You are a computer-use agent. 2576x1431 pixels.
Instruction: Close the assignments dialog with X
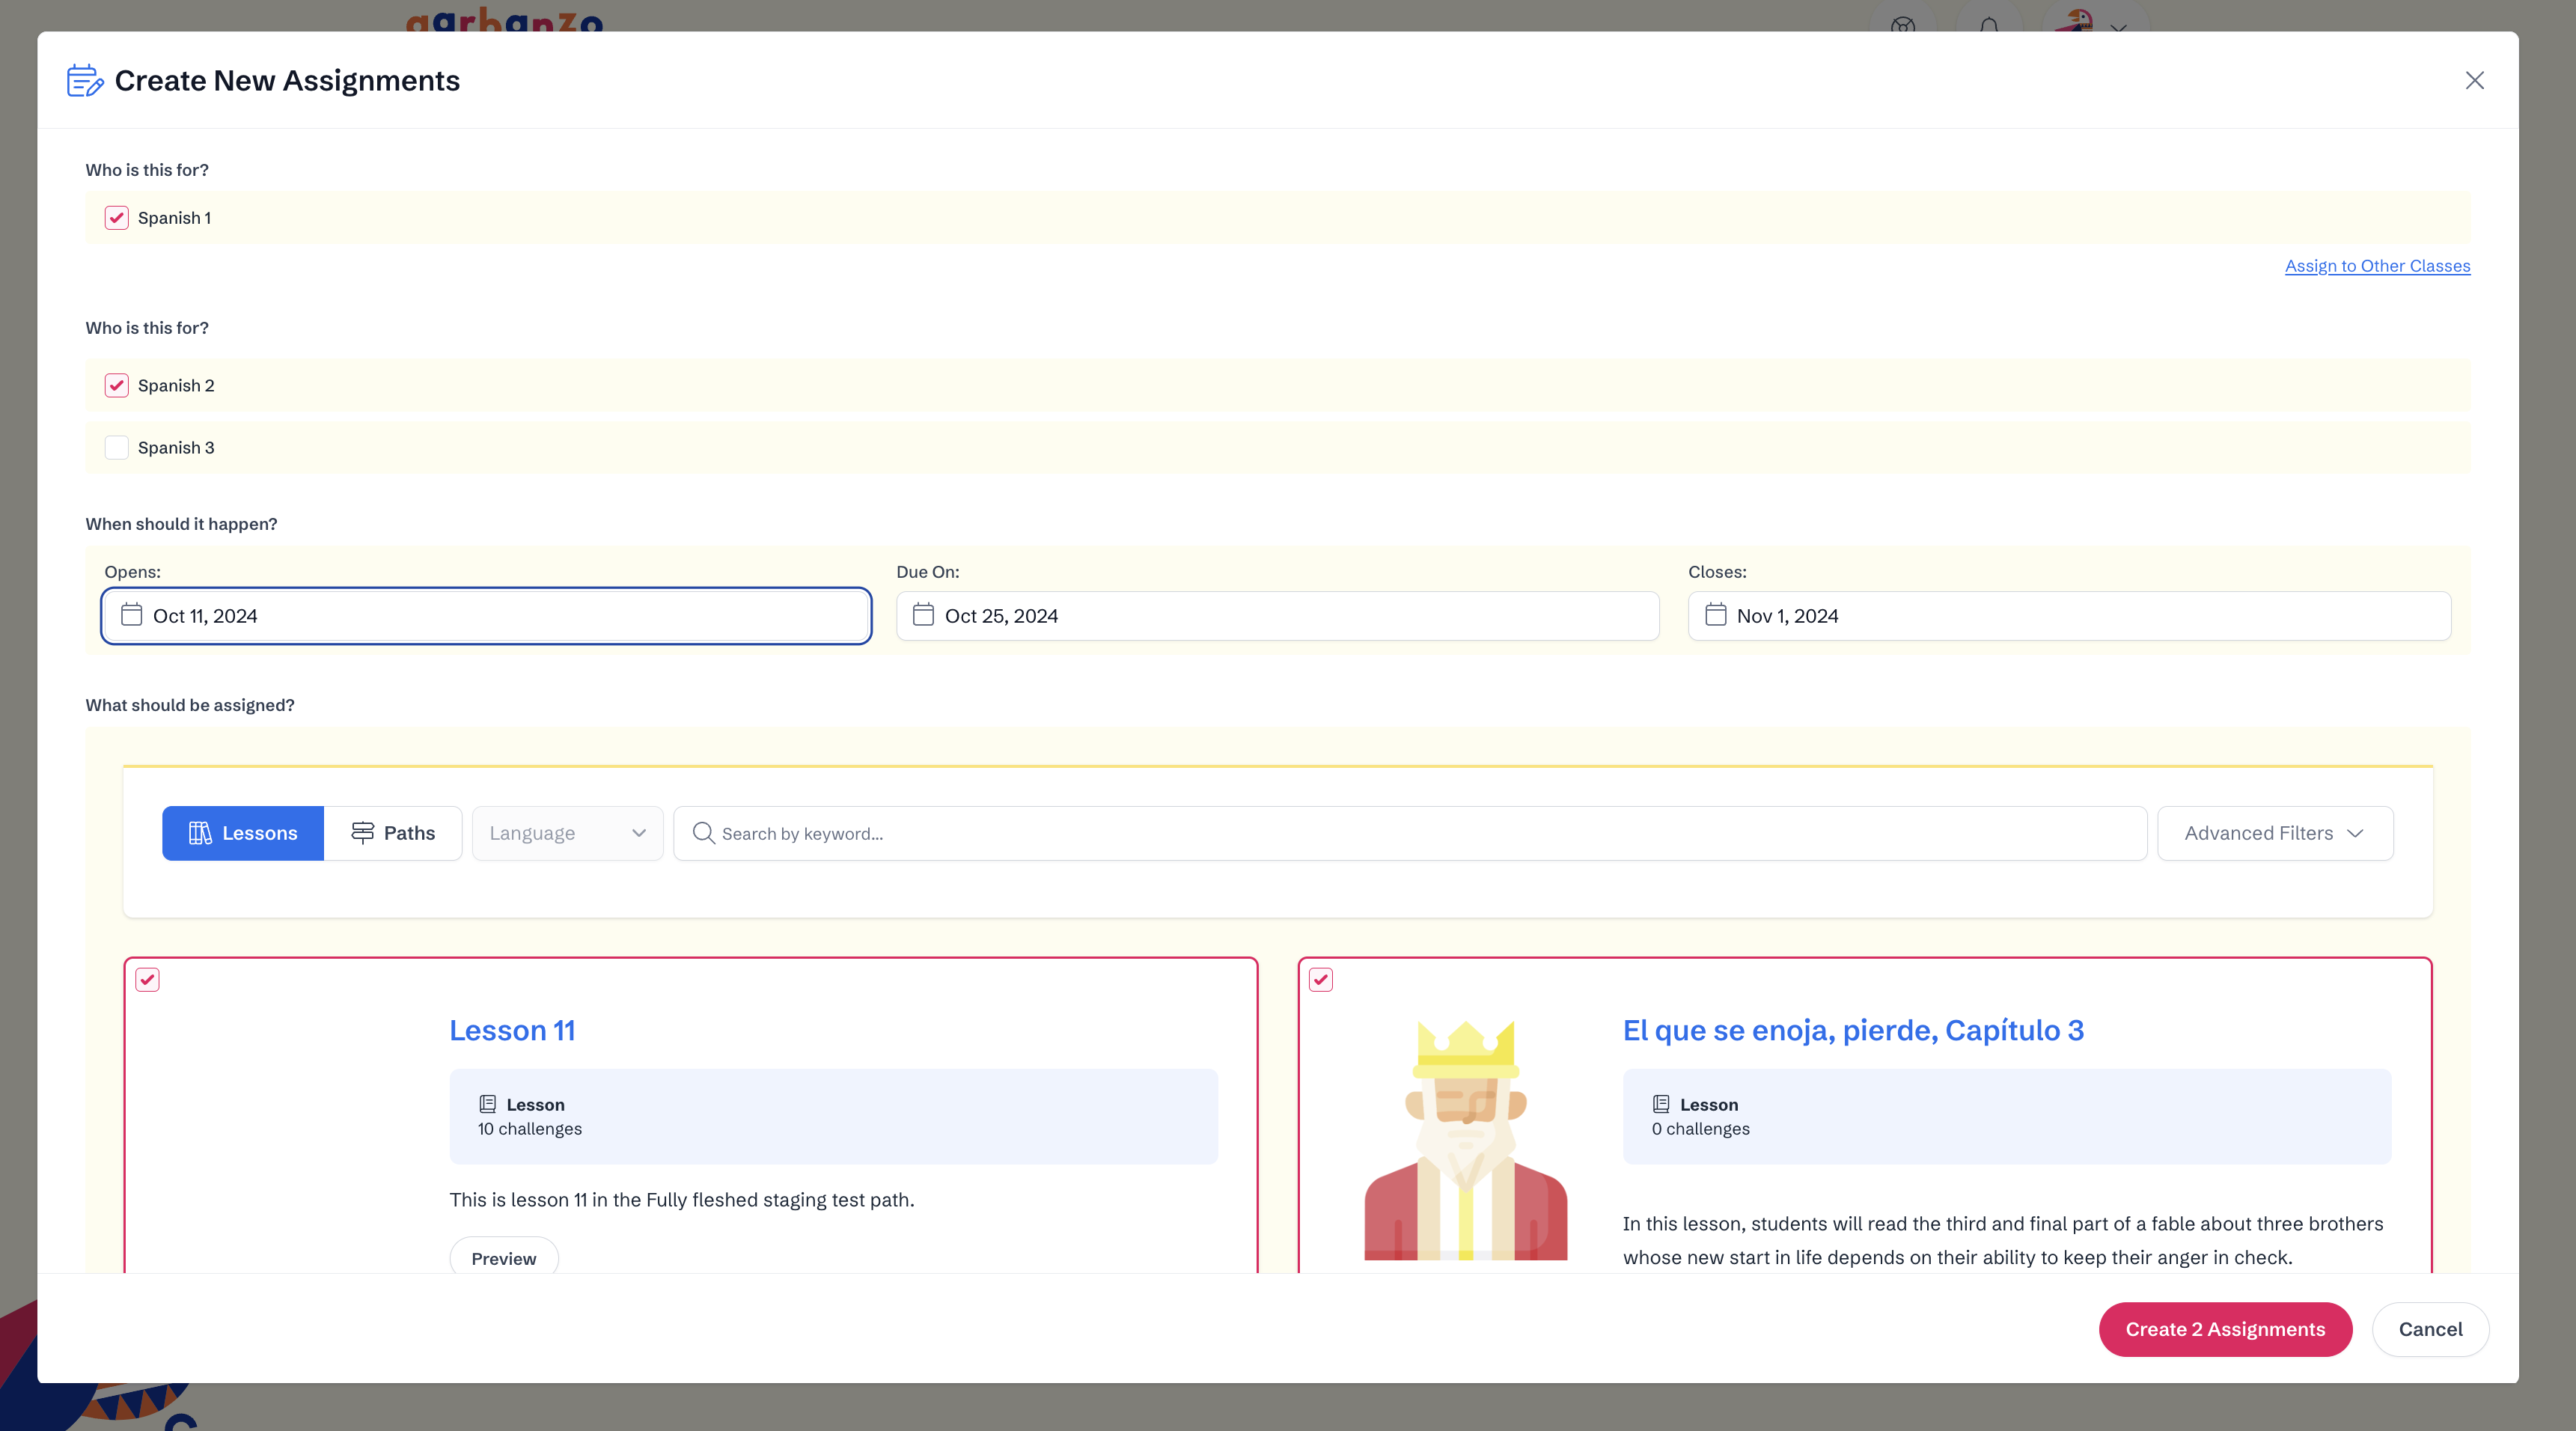coord(2474,80)
